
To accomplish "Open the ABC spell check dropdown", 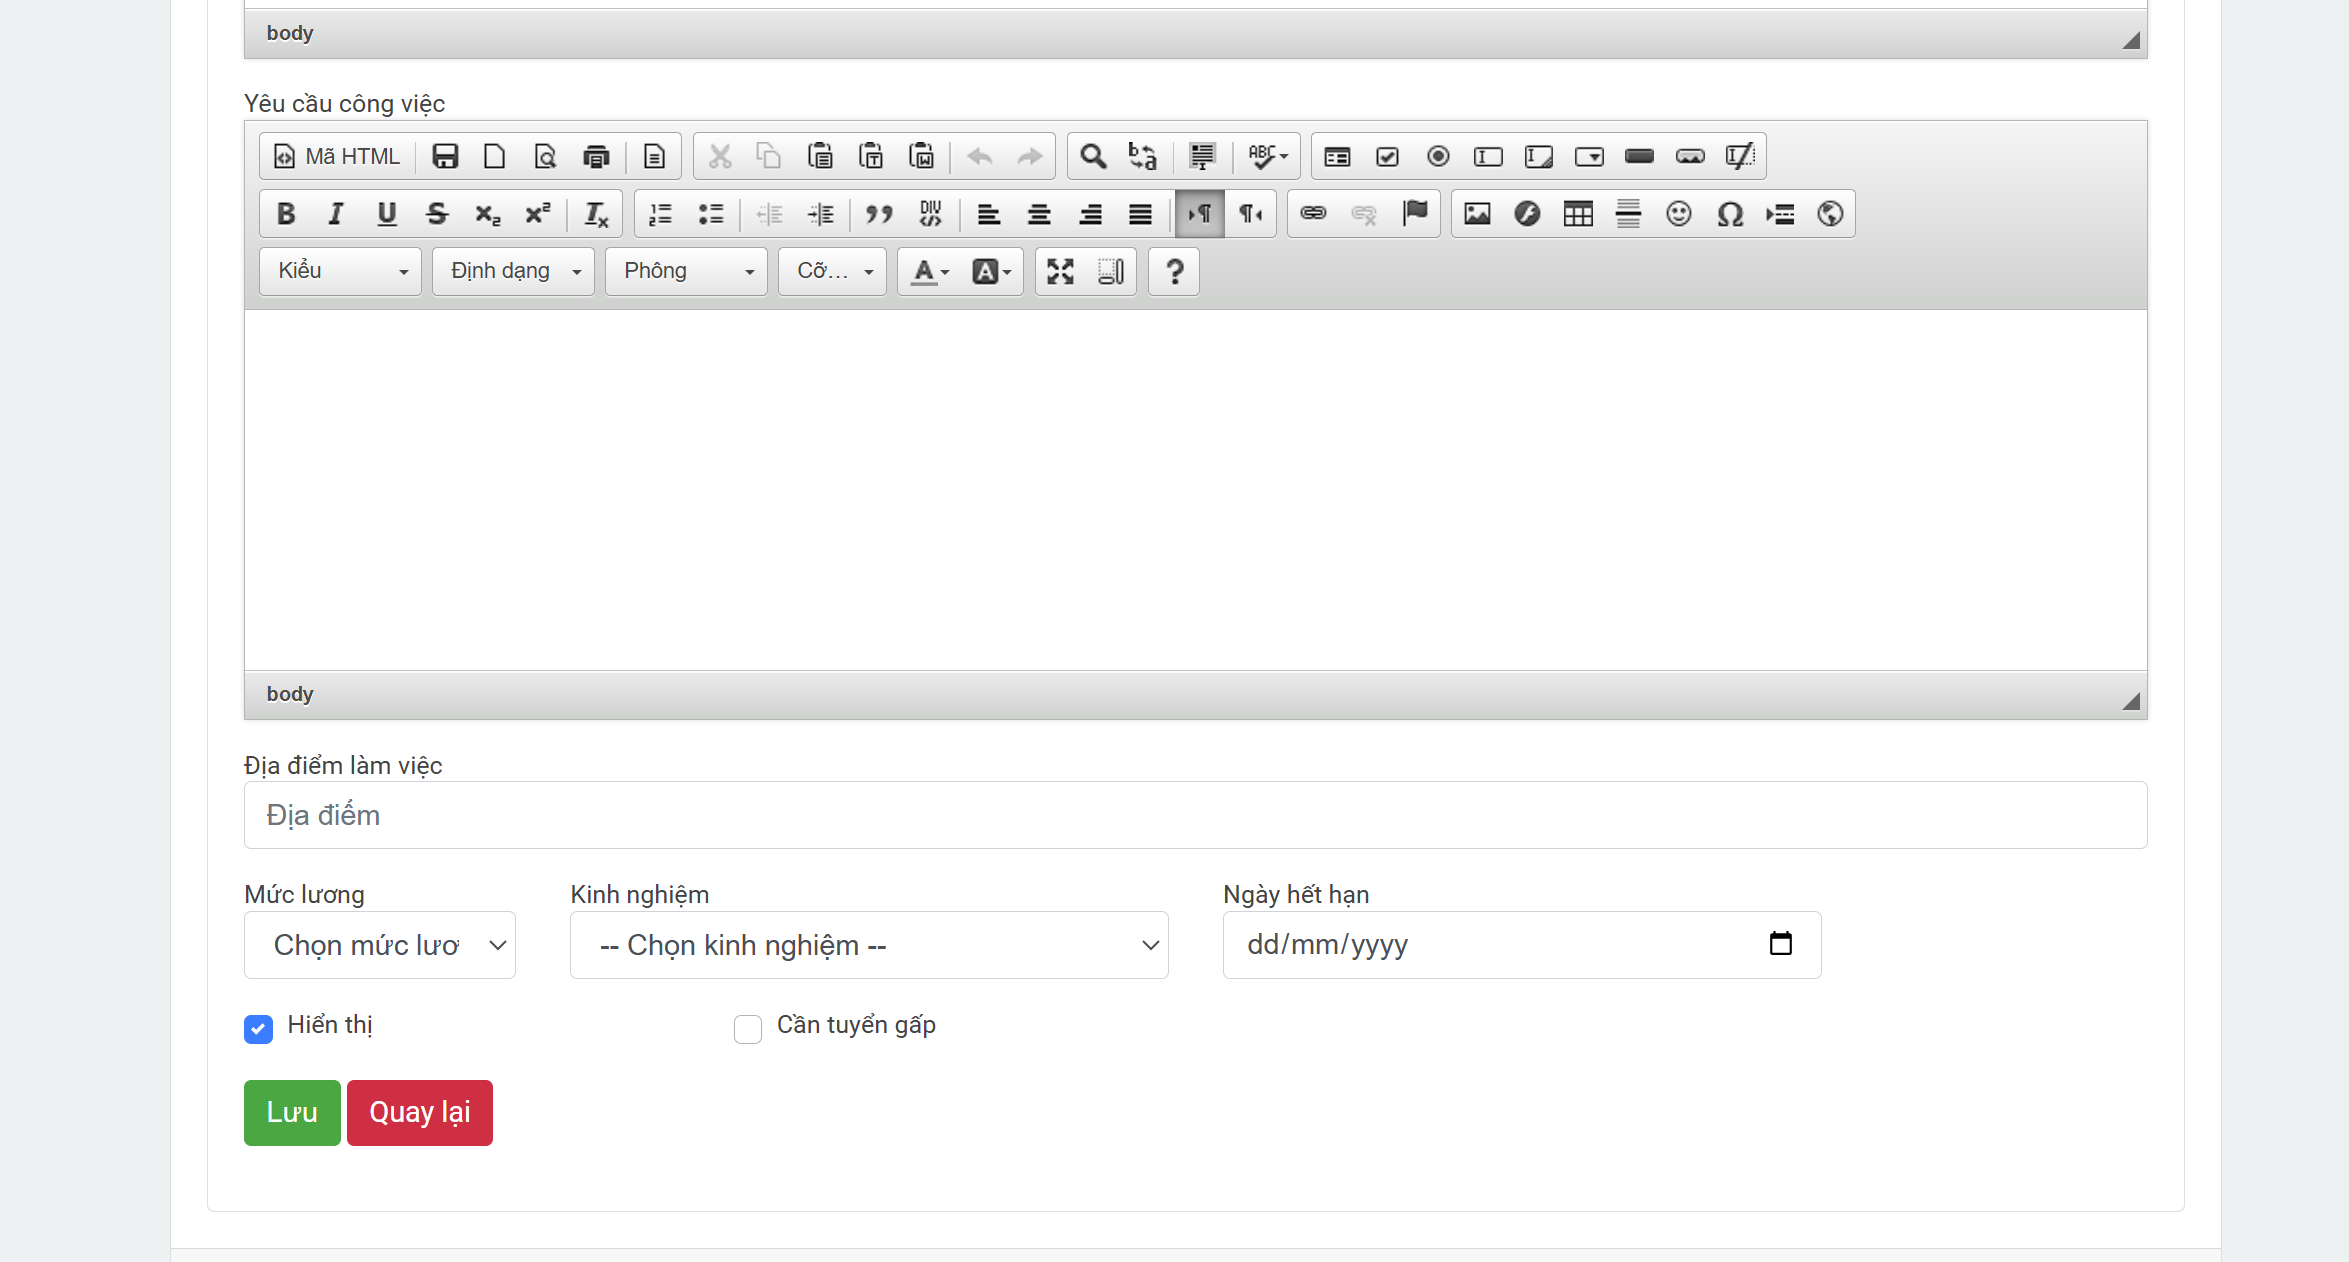I will pos(1267,157).
